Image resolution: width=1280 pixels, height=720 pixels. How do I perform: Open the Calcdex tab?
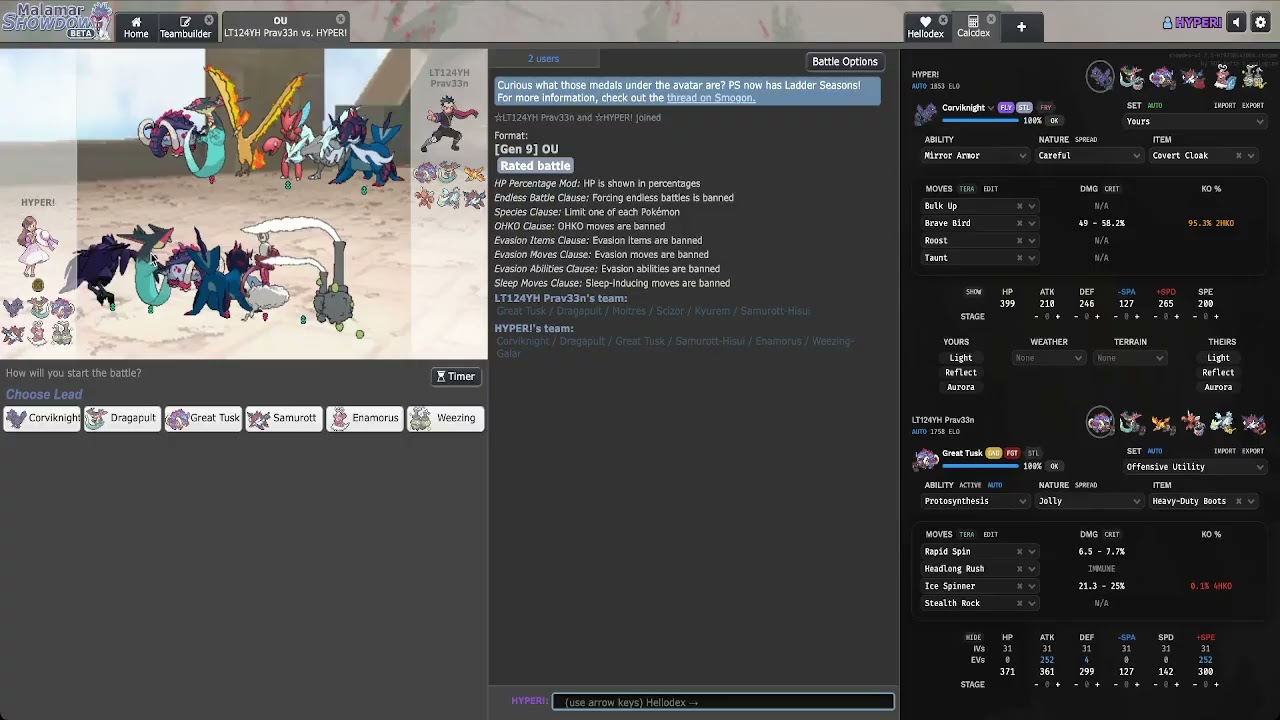coord(973,27)
